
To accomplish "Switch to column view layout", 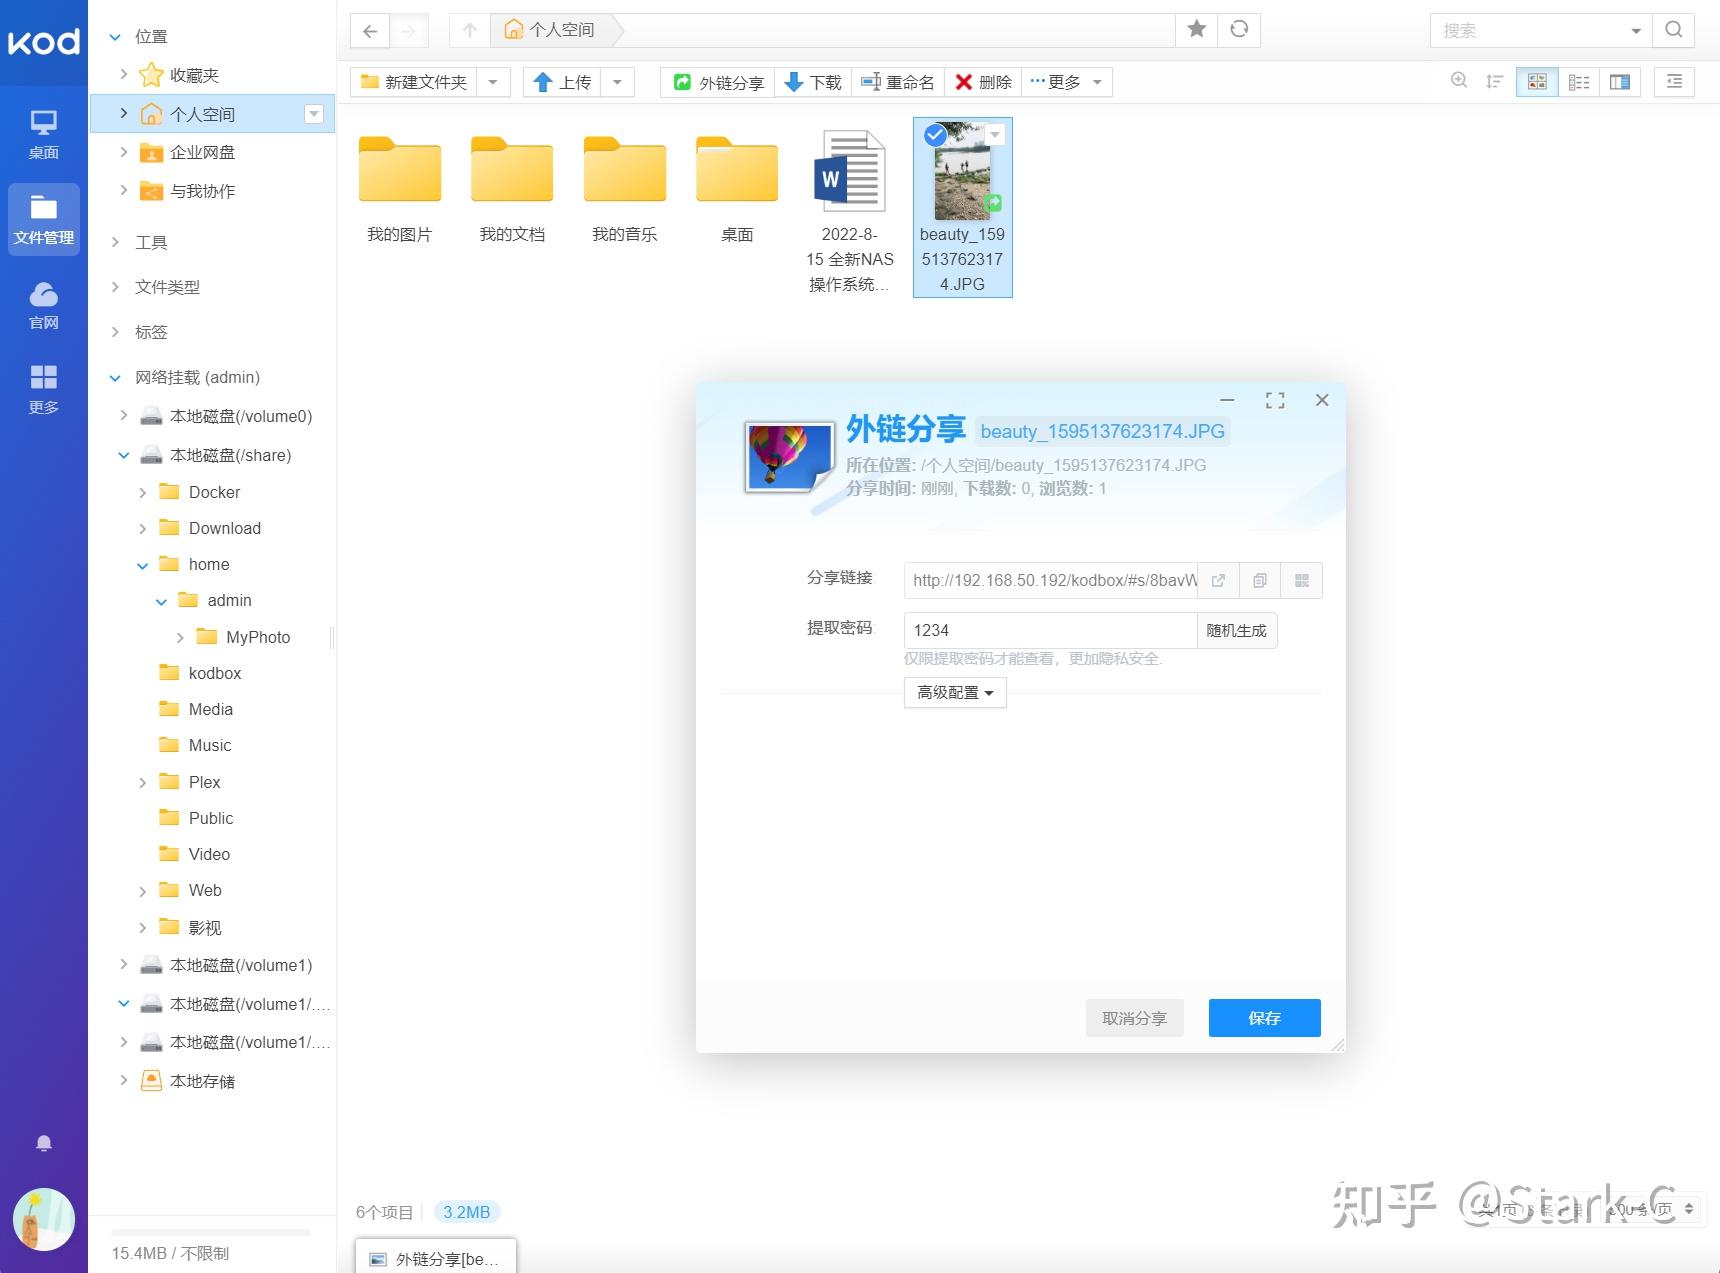I will [1620, 81].
